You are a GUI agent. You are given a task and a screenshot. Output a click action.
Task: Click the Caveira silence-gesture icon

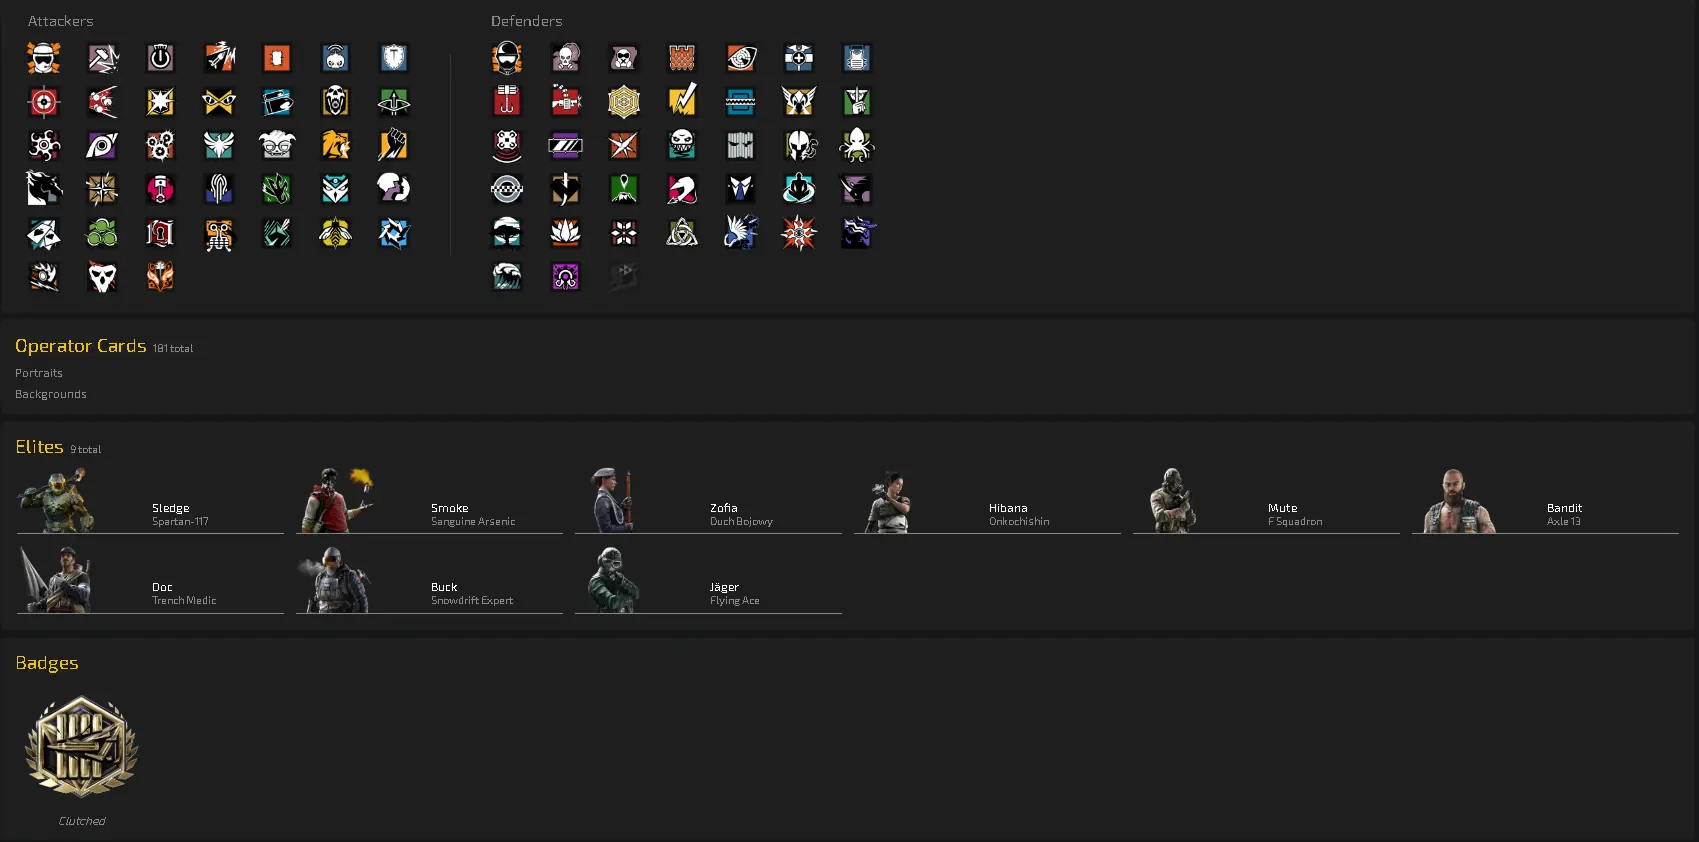click(857, 102)
